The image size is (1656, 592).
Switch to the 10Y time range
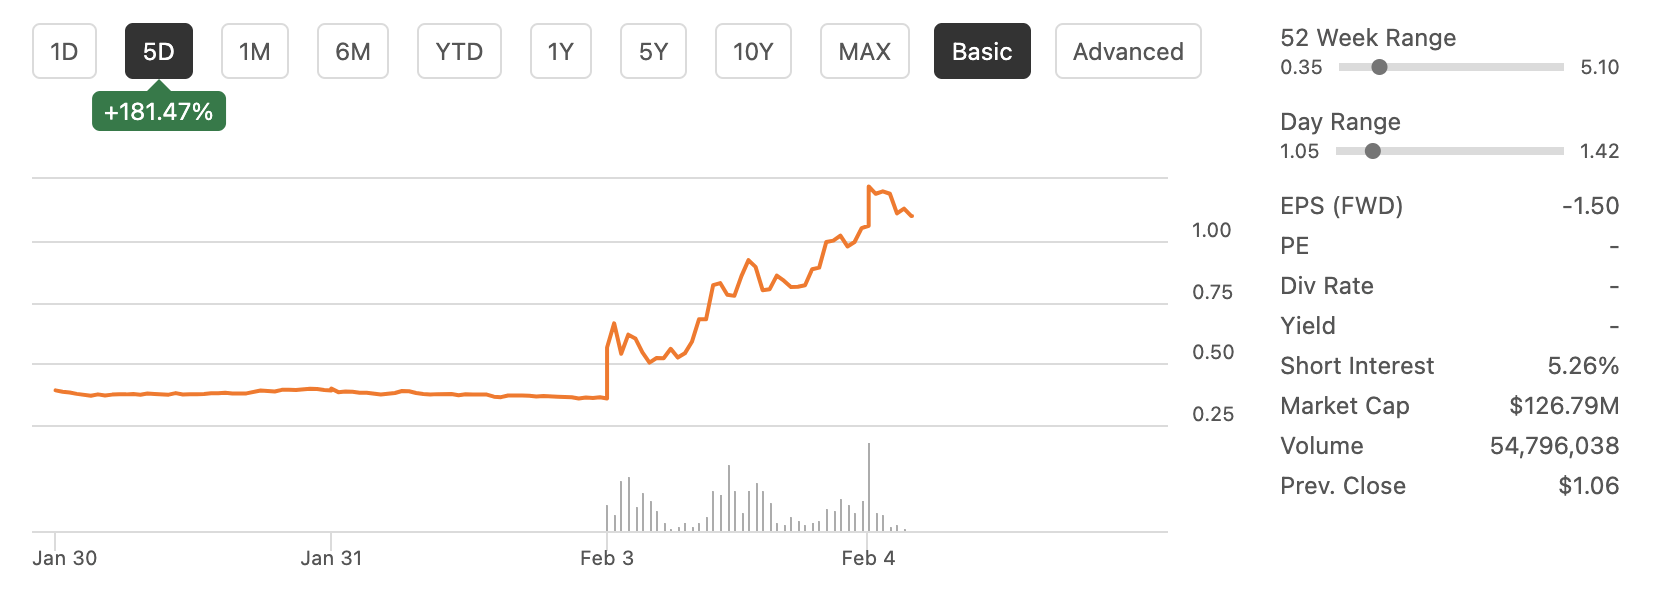click(752, 51)
